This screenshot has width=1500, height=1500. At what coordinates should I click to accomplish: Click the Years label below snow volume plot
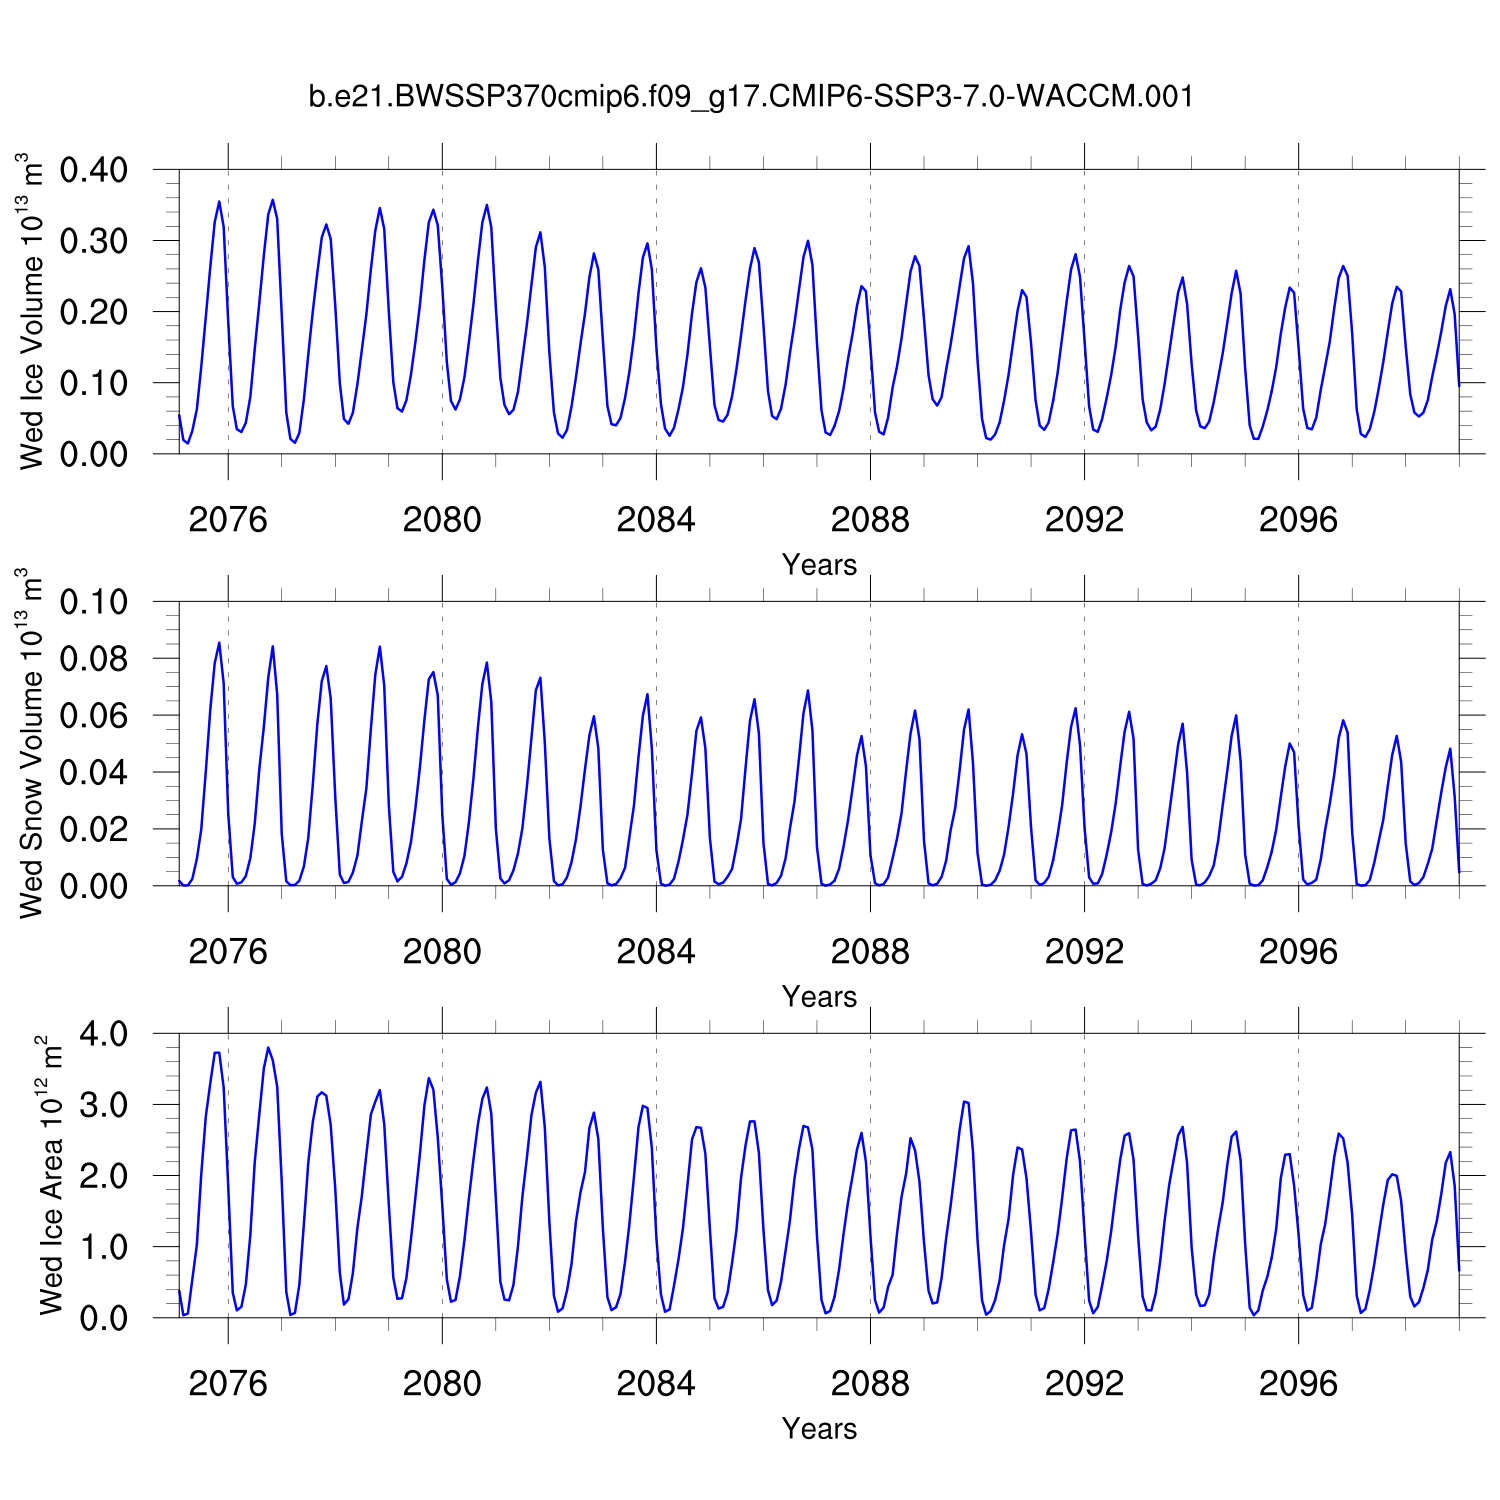pyautogui.click(x=819, y=997)
